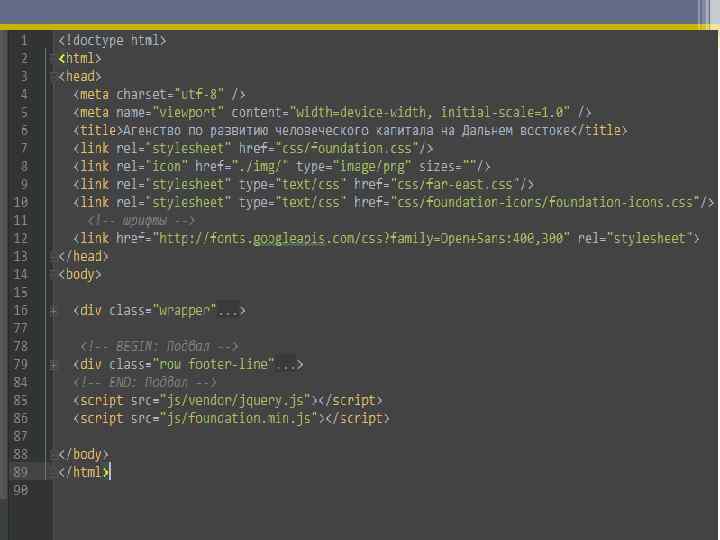
Task: Open the fonts.googleapis.com URL in line 12
Action: tap(361, 239)
